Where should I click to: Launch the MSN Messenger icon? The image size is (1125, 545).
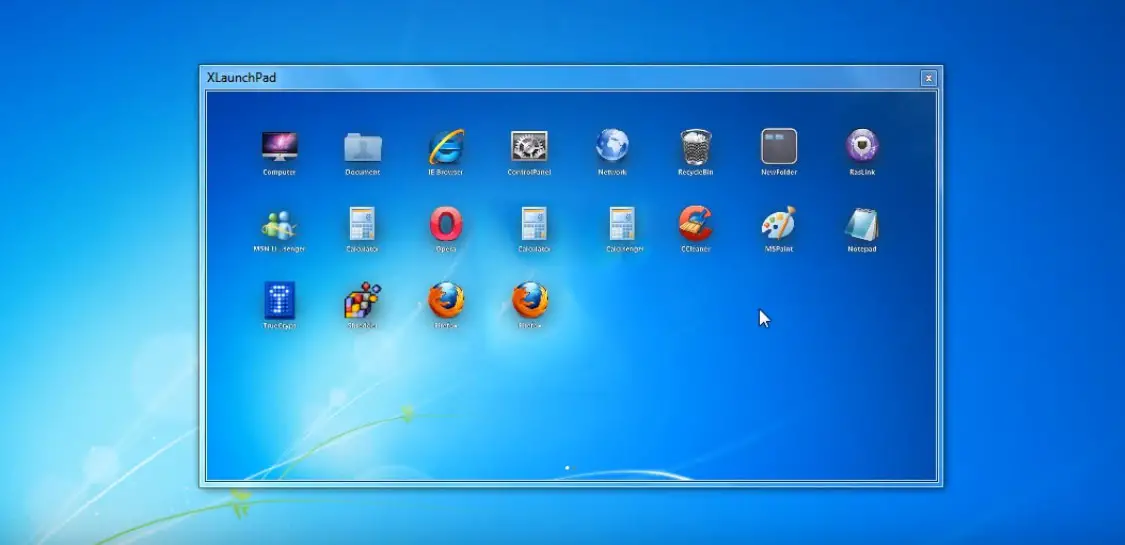[280, 224]
